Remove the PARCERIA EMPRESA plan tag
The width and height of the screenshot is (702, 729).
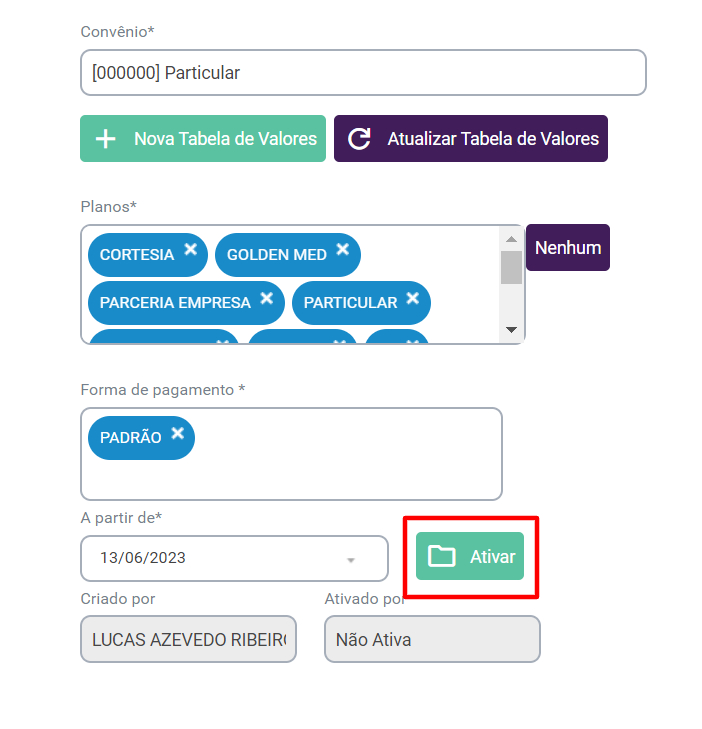[x=267, y=298]
